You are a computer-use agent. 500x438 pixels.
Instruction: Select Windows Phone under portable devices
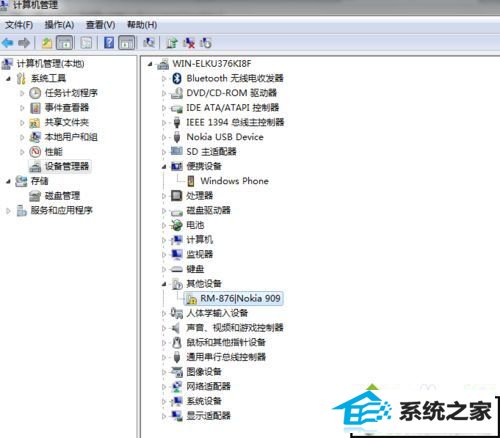tap(234, 181)
